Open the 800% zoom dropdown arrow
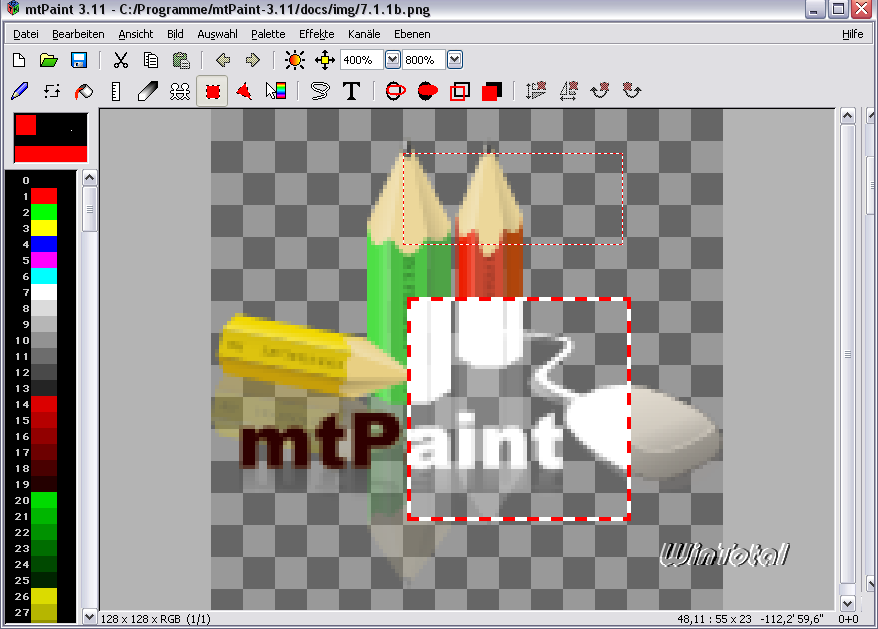Viewport: 878px width, 629px height. coord(455,59)
